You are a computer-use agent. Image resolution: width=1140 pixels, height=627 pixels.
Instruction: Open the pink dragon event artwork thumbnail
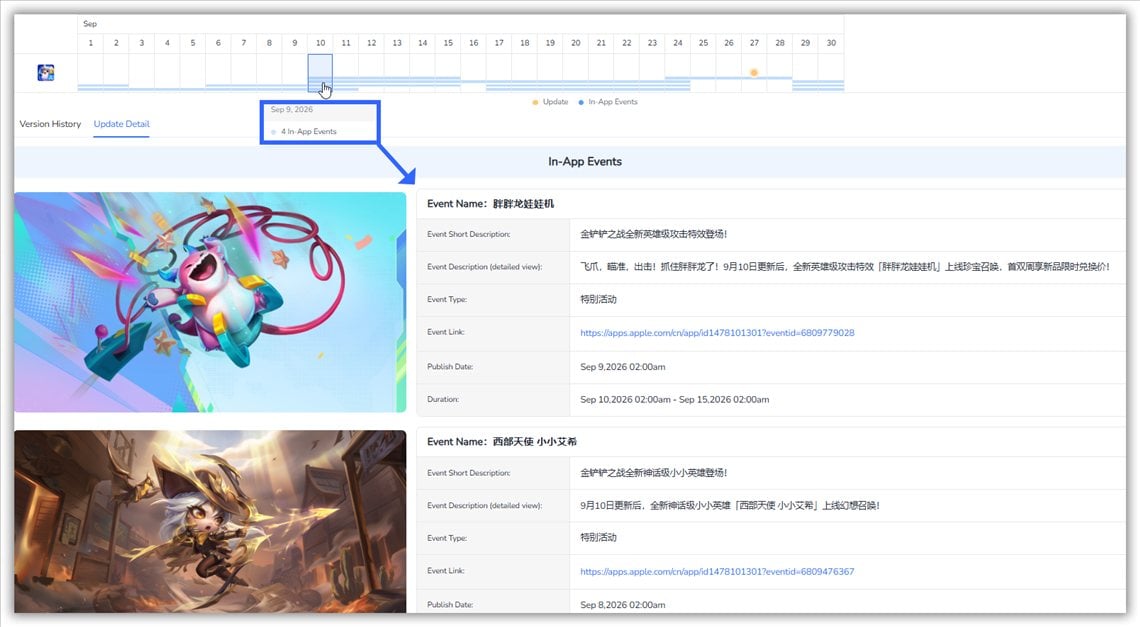point(210,302)
